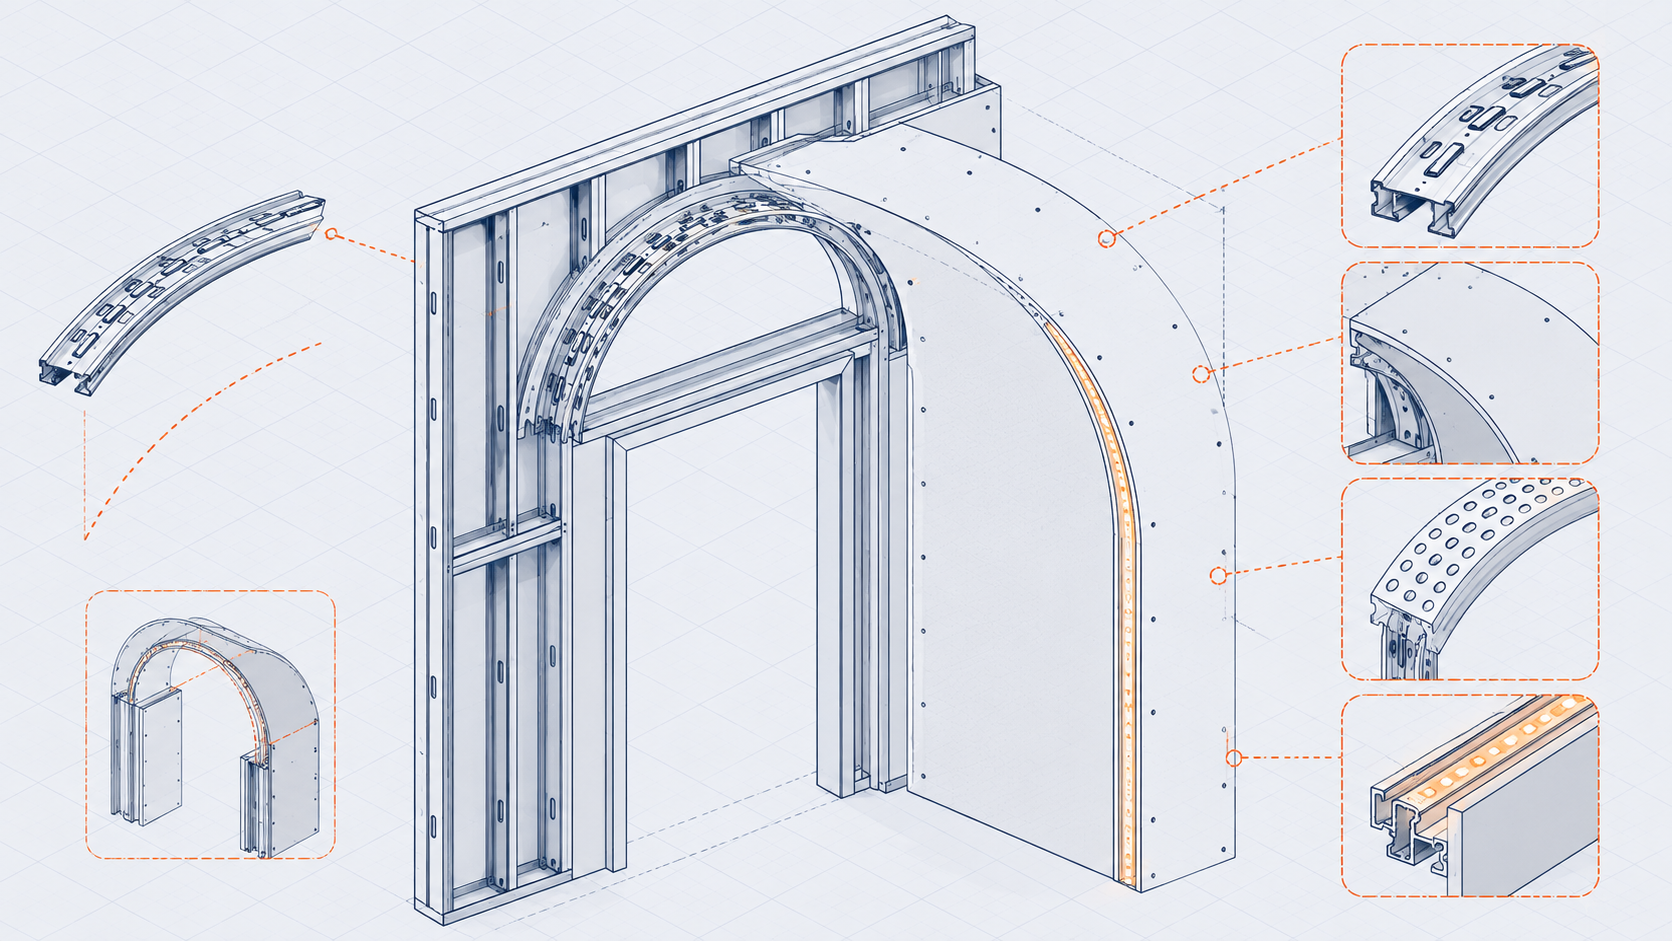1672x941 pixels.
Task: Open the small arch assembly overview thumbnail
Action: click(x=210, y=724)
